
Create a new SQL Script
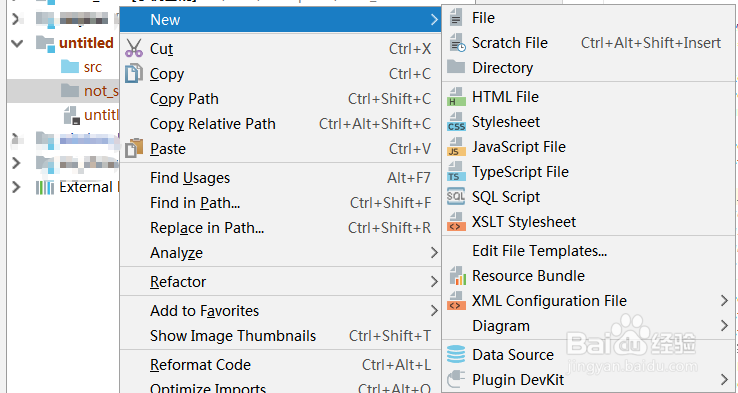click(x=589, y=197)
